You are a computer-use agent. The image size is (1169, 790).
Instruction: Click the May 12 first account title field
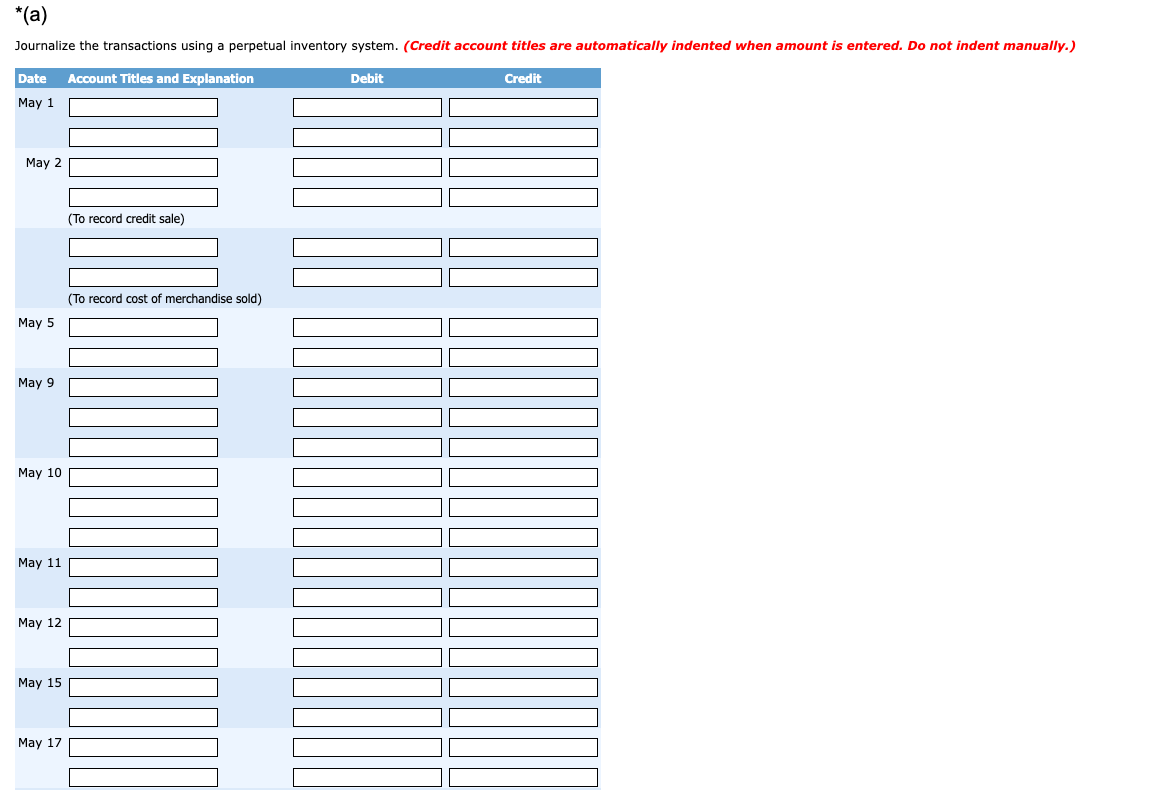click(143, 628)
